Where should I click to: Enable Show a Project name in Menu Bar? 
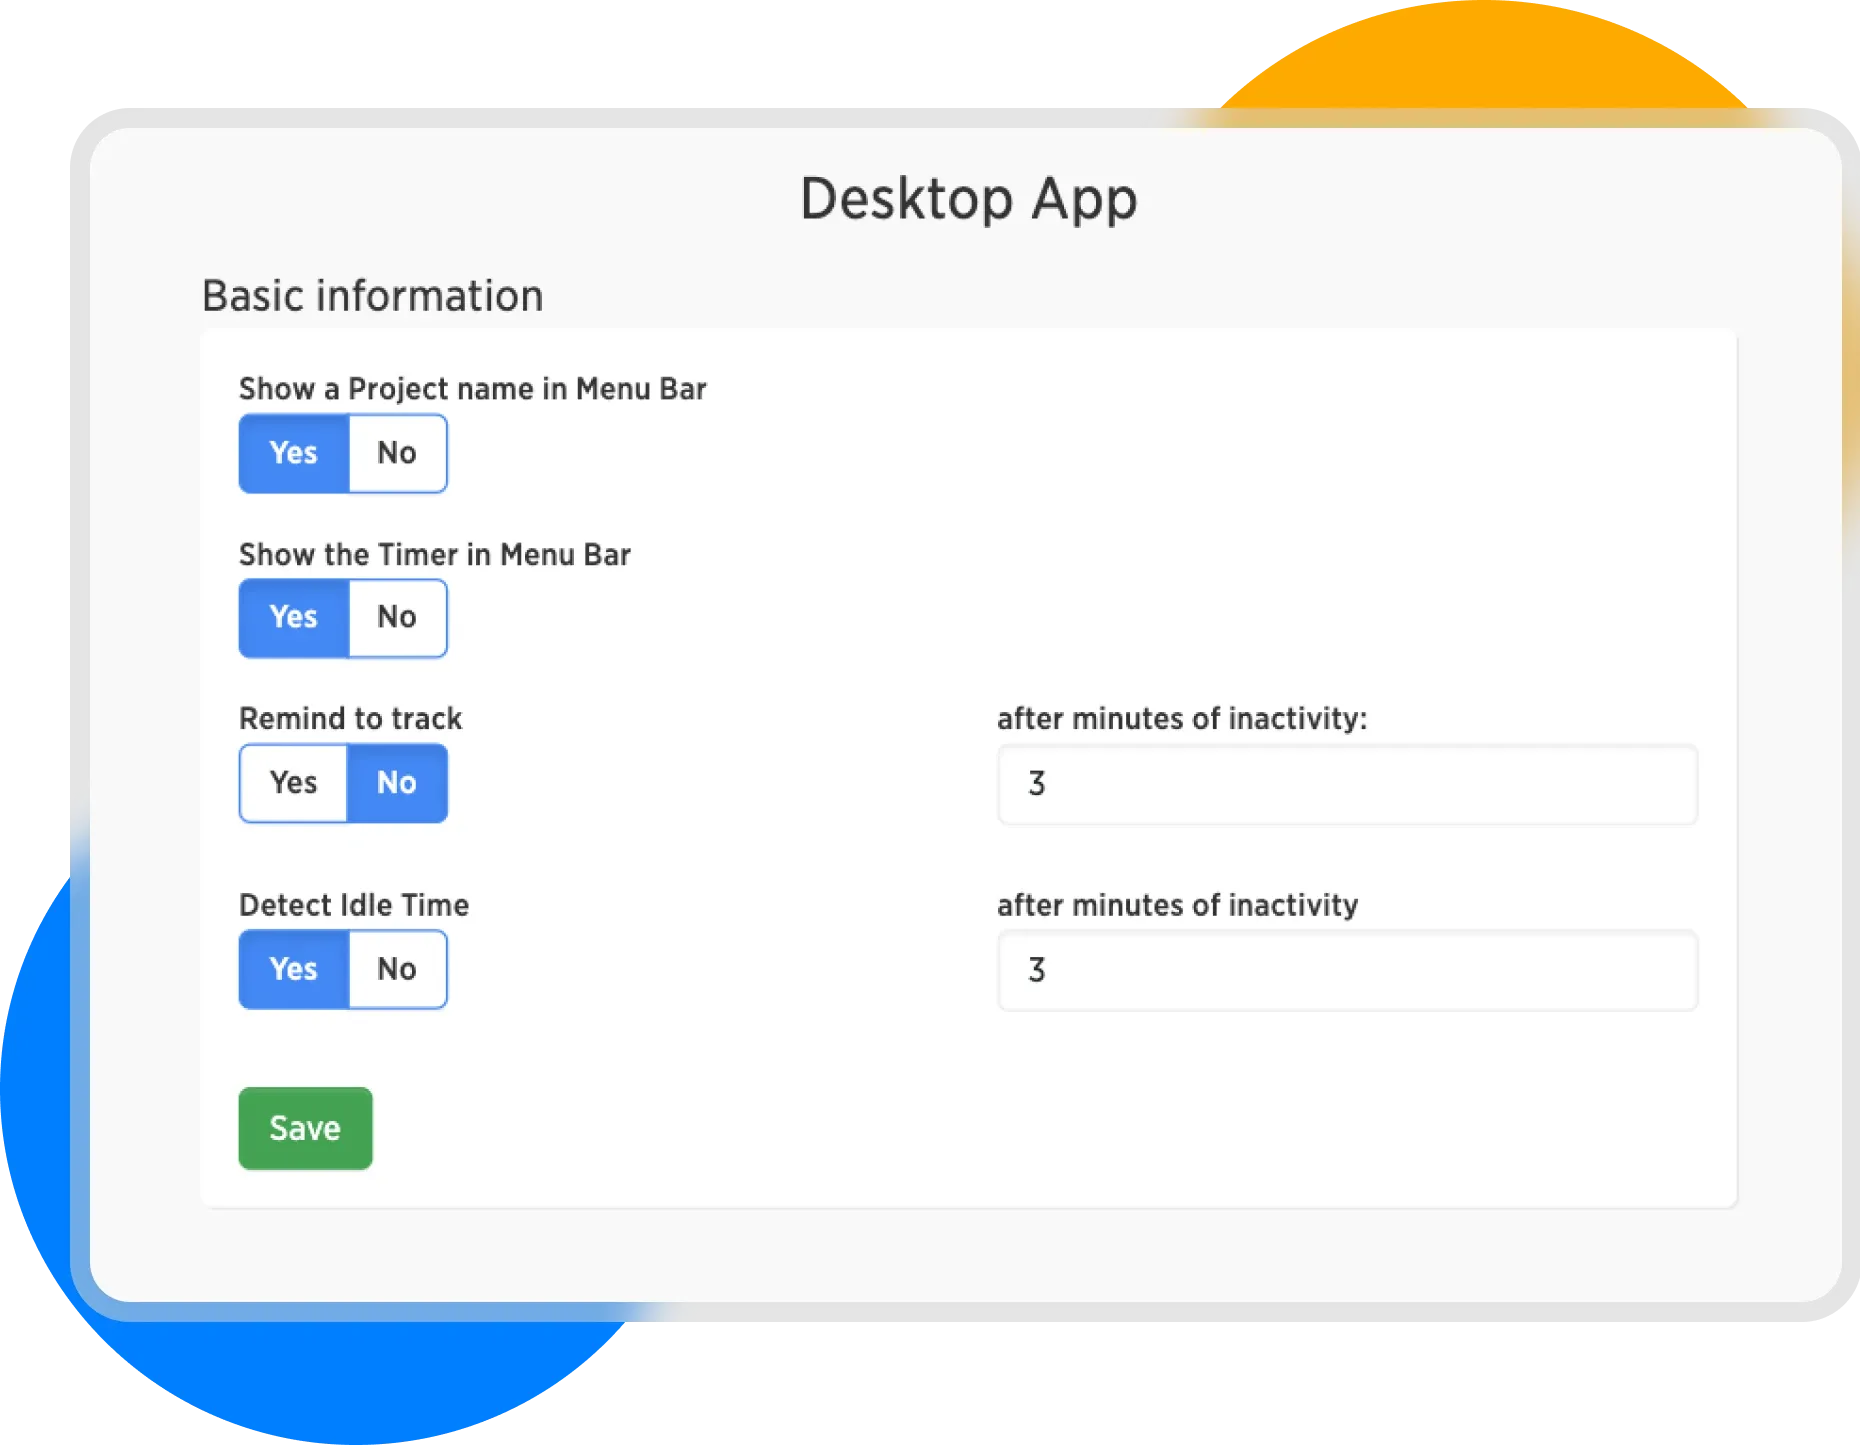coord(293,453)
